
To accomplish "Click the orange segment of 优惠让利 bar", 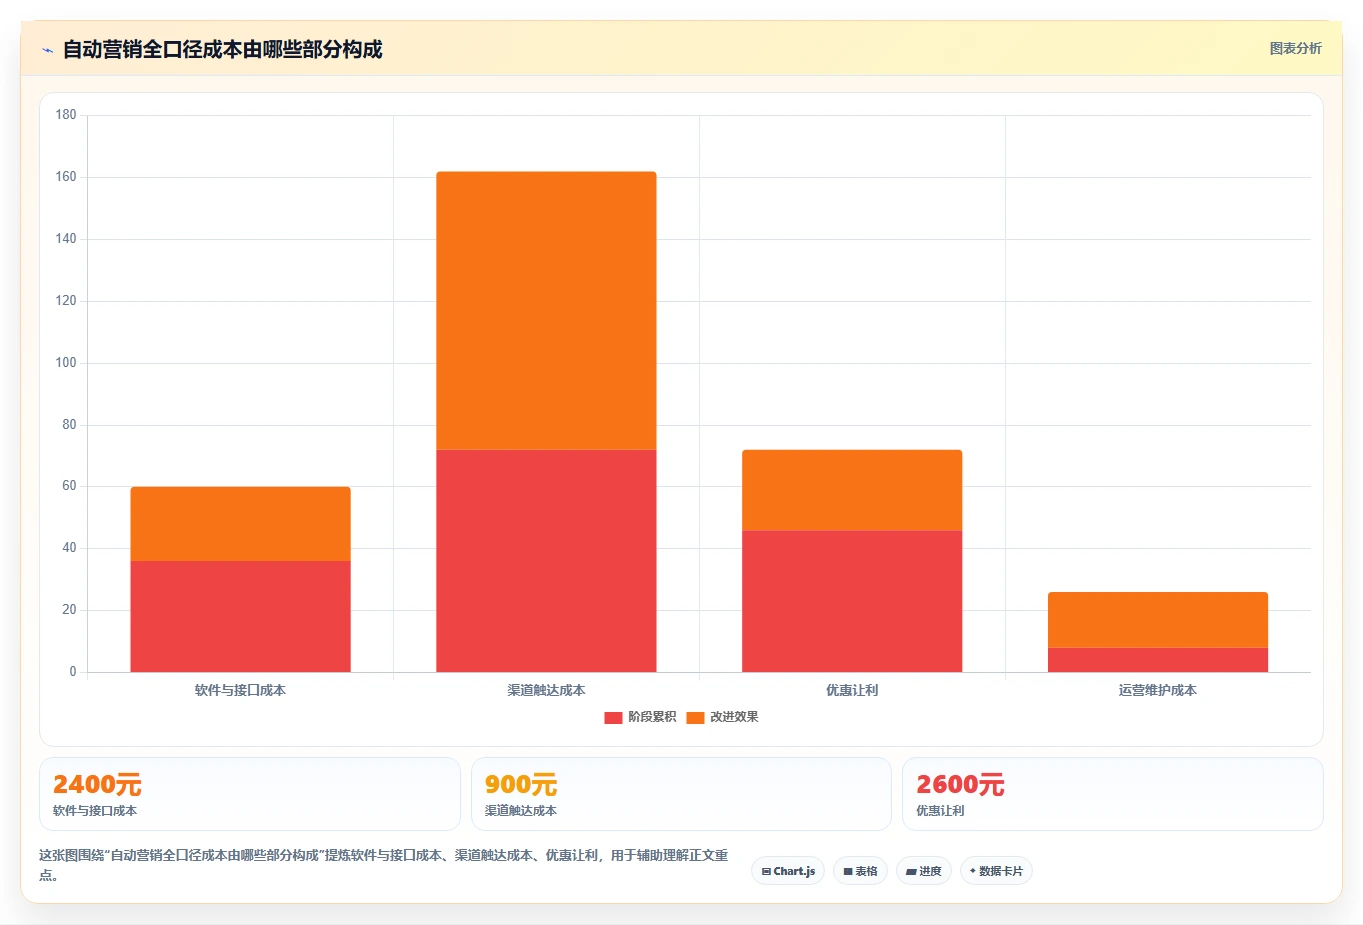I will coord(852,490).
